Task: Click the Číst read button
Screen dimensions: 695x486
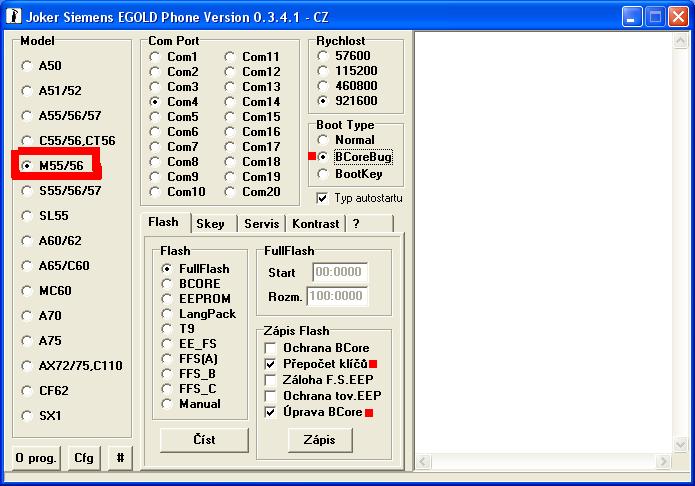Action: [x=204, y=440]
